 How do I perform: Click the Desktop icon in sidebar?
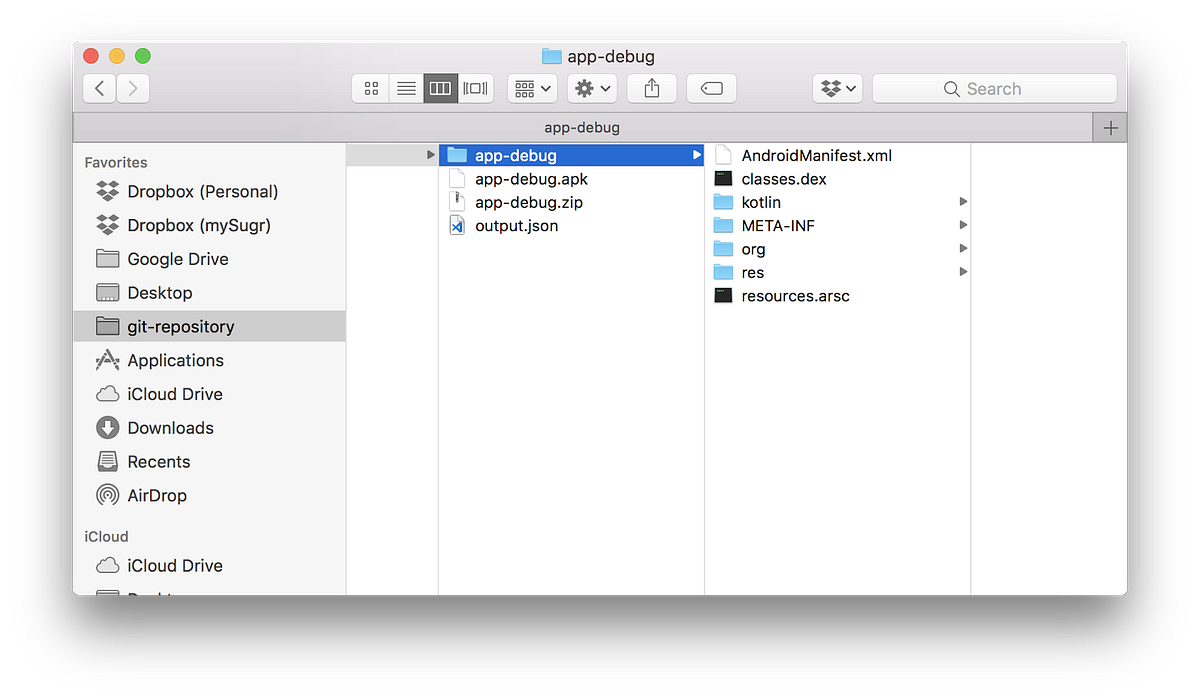coord(107,293)
